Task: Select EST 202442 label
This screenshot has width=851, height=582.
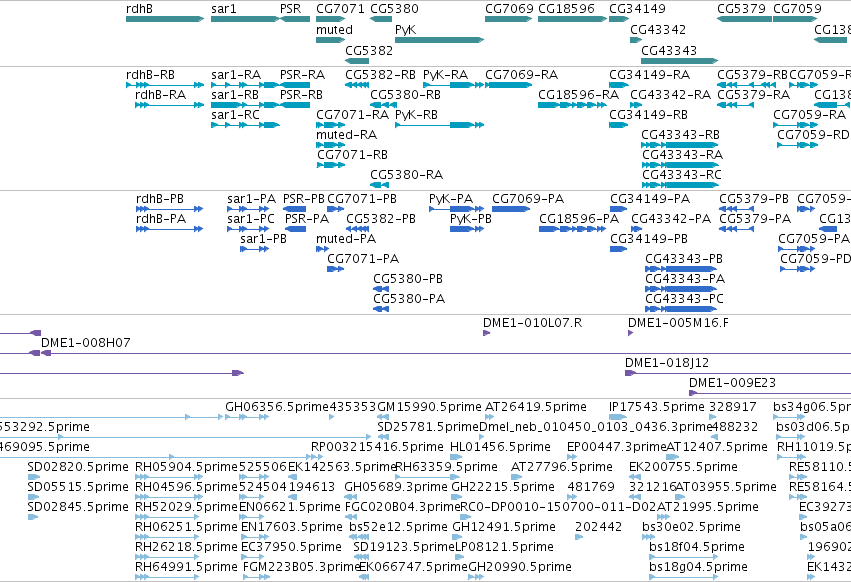Action: point(599,527)
